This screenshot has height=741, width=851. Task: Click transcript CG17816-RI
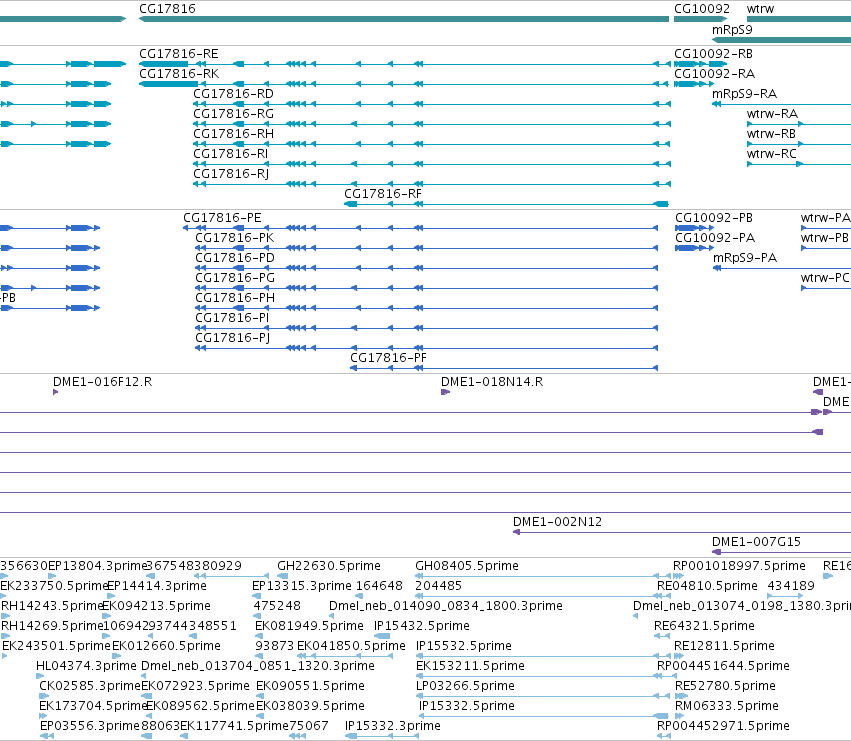click(x=231, y=154)
